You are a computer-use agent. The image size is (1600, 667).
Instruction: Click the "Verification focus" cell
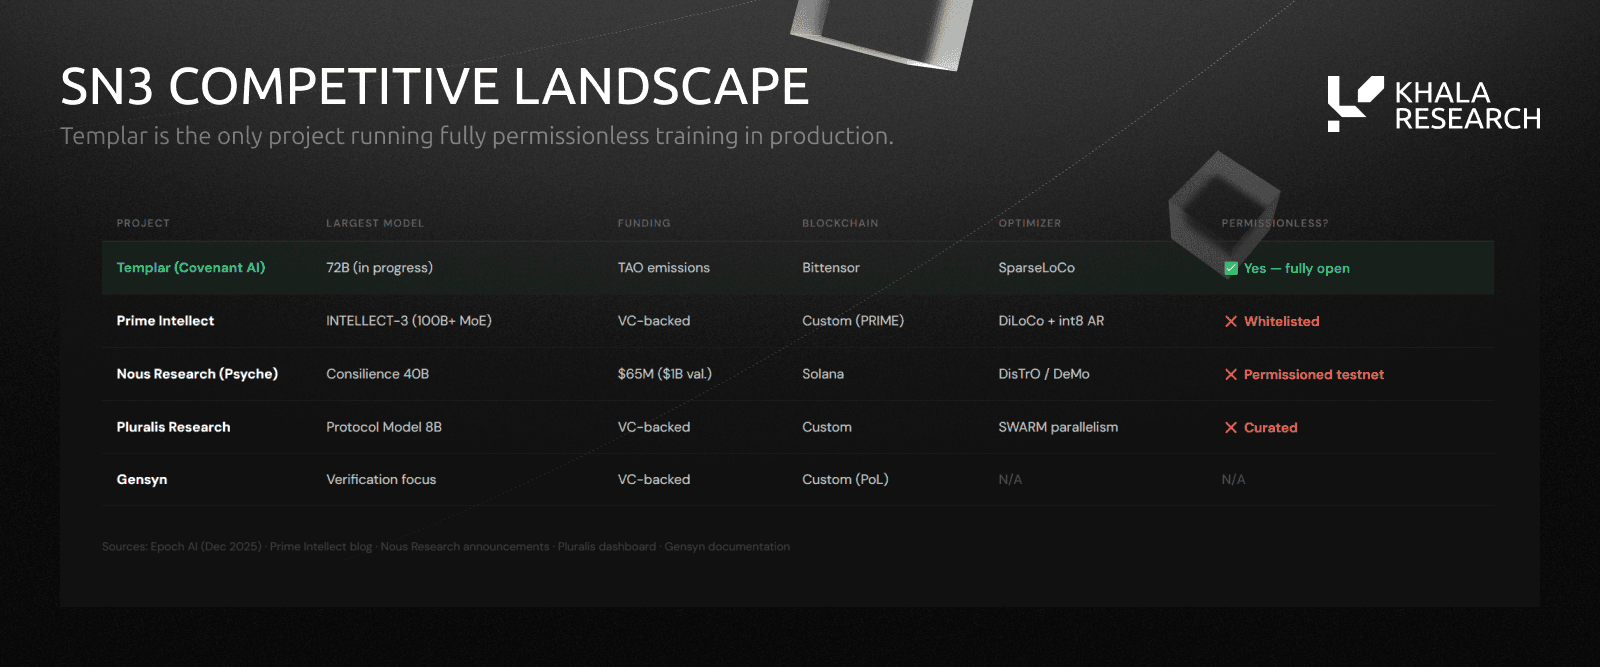click(381, 479)
